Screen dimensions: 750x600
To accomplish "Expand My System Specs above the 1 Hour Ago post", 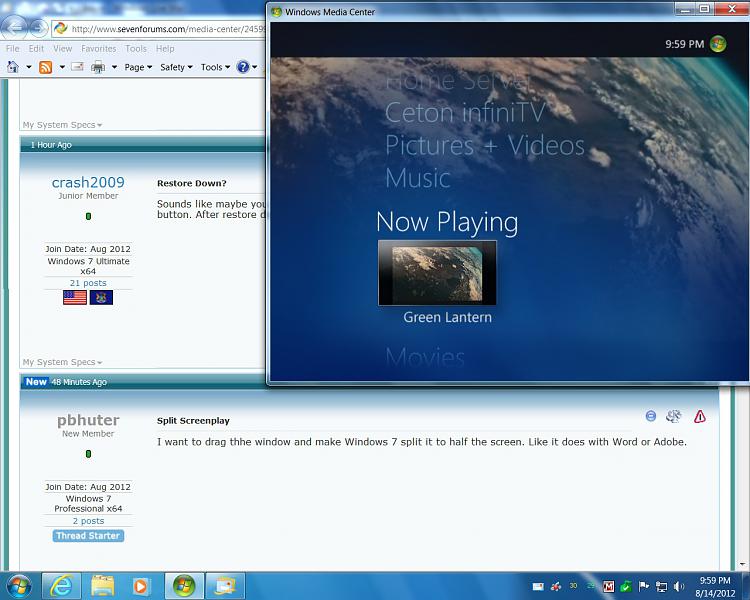I will [62, 125].
